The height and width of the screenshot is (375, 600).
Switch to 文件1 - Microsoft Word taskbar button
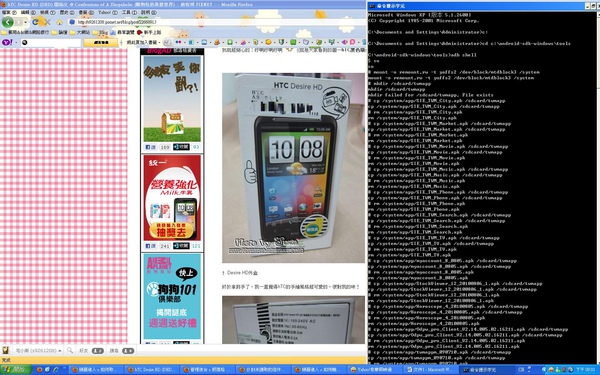tap(431, 370)
